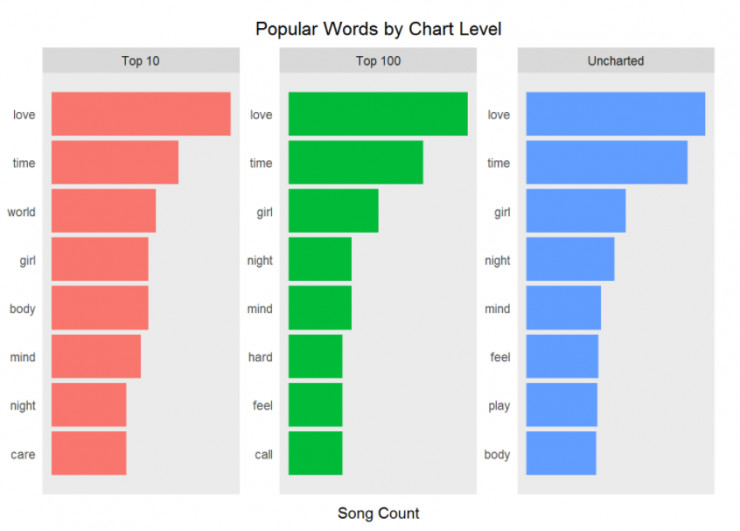Click the world label in Top 10 panel
This screenshot has height=531, width=740.
click(x=21, y=212)
